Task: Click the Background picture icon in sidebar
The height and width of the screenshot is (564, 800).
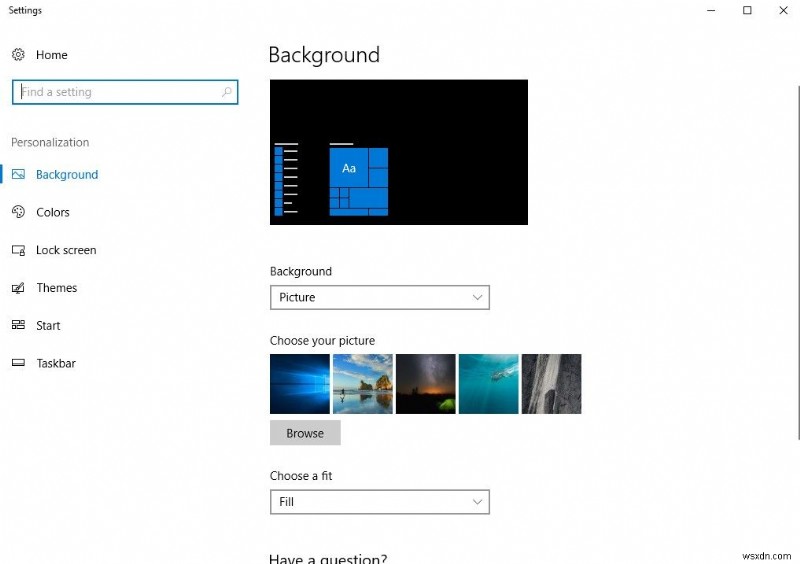Action: (x=18, y=175)
